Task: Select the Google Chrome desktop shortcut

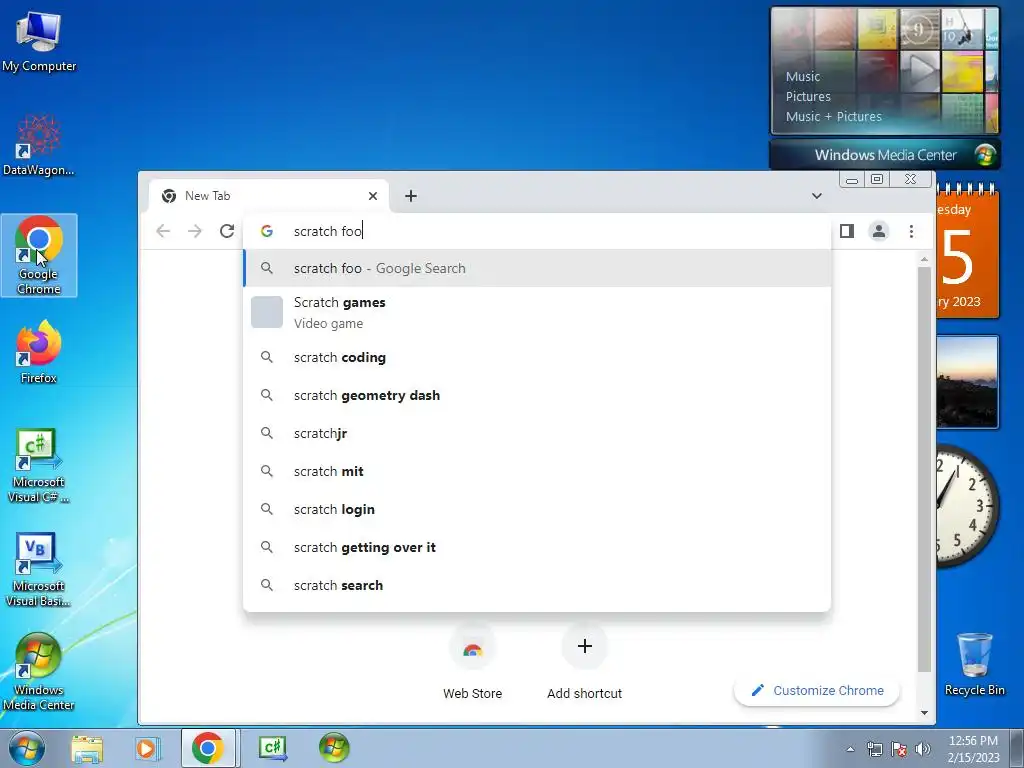Action: [39, 255]
